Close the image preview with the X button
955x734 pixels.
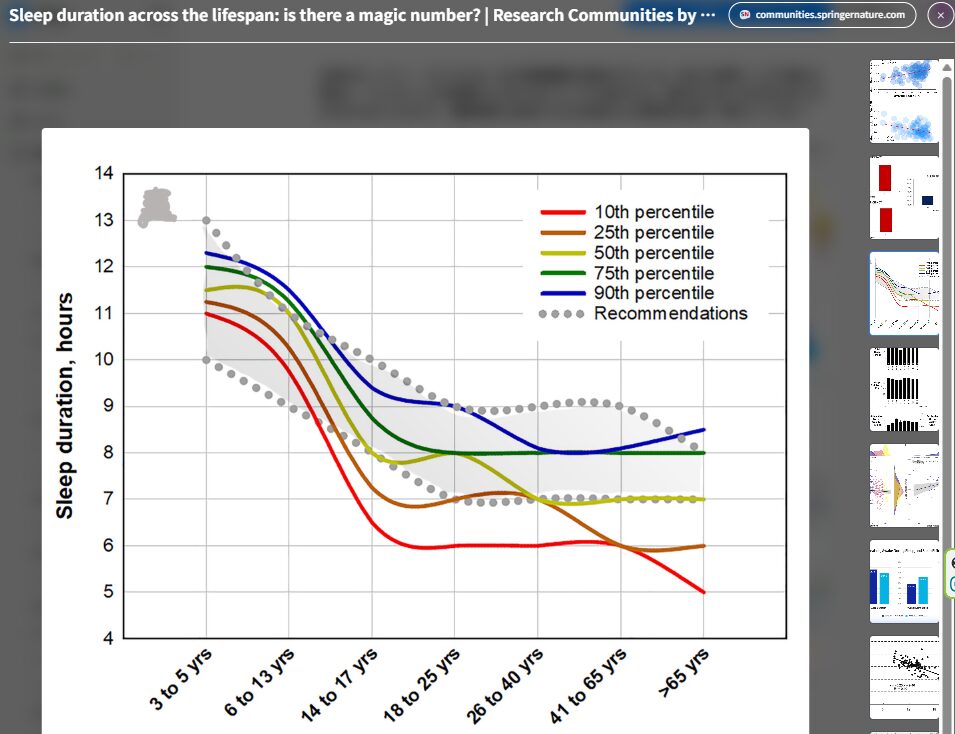point(940,15)
